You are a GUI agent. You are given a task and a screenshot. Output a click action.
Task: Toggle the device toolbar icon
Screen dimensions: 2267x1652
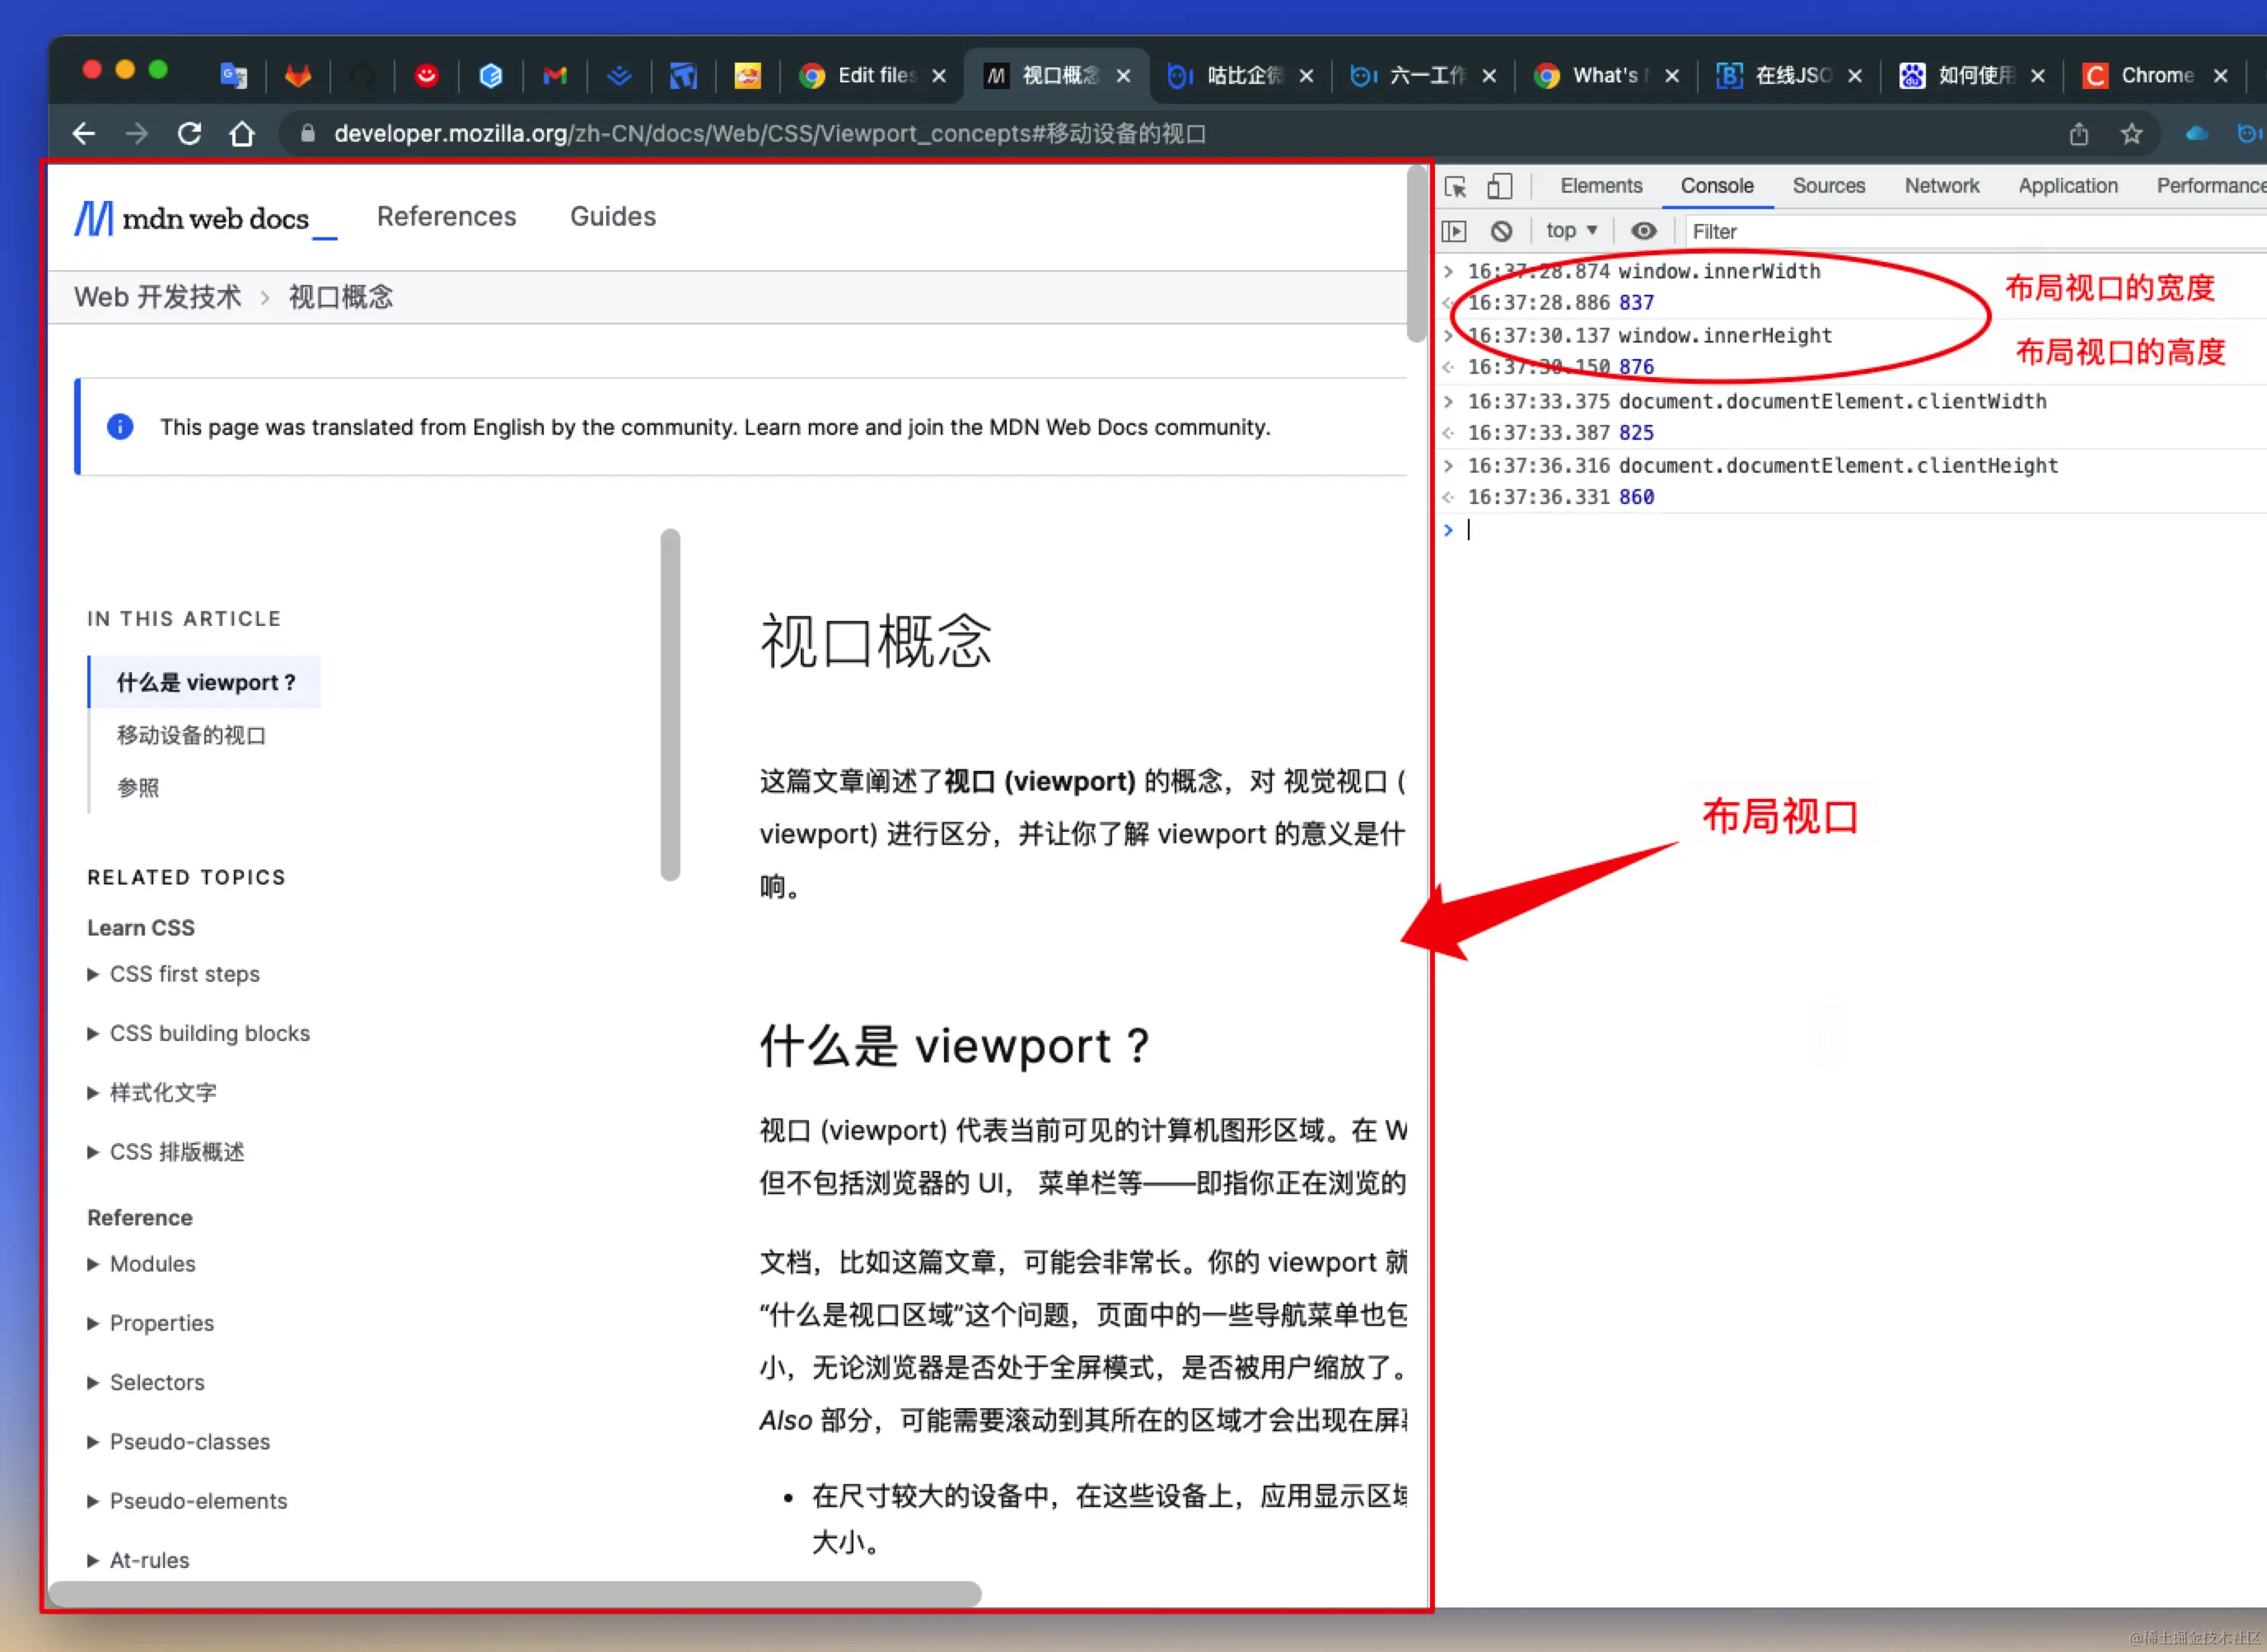[1499, 186]
